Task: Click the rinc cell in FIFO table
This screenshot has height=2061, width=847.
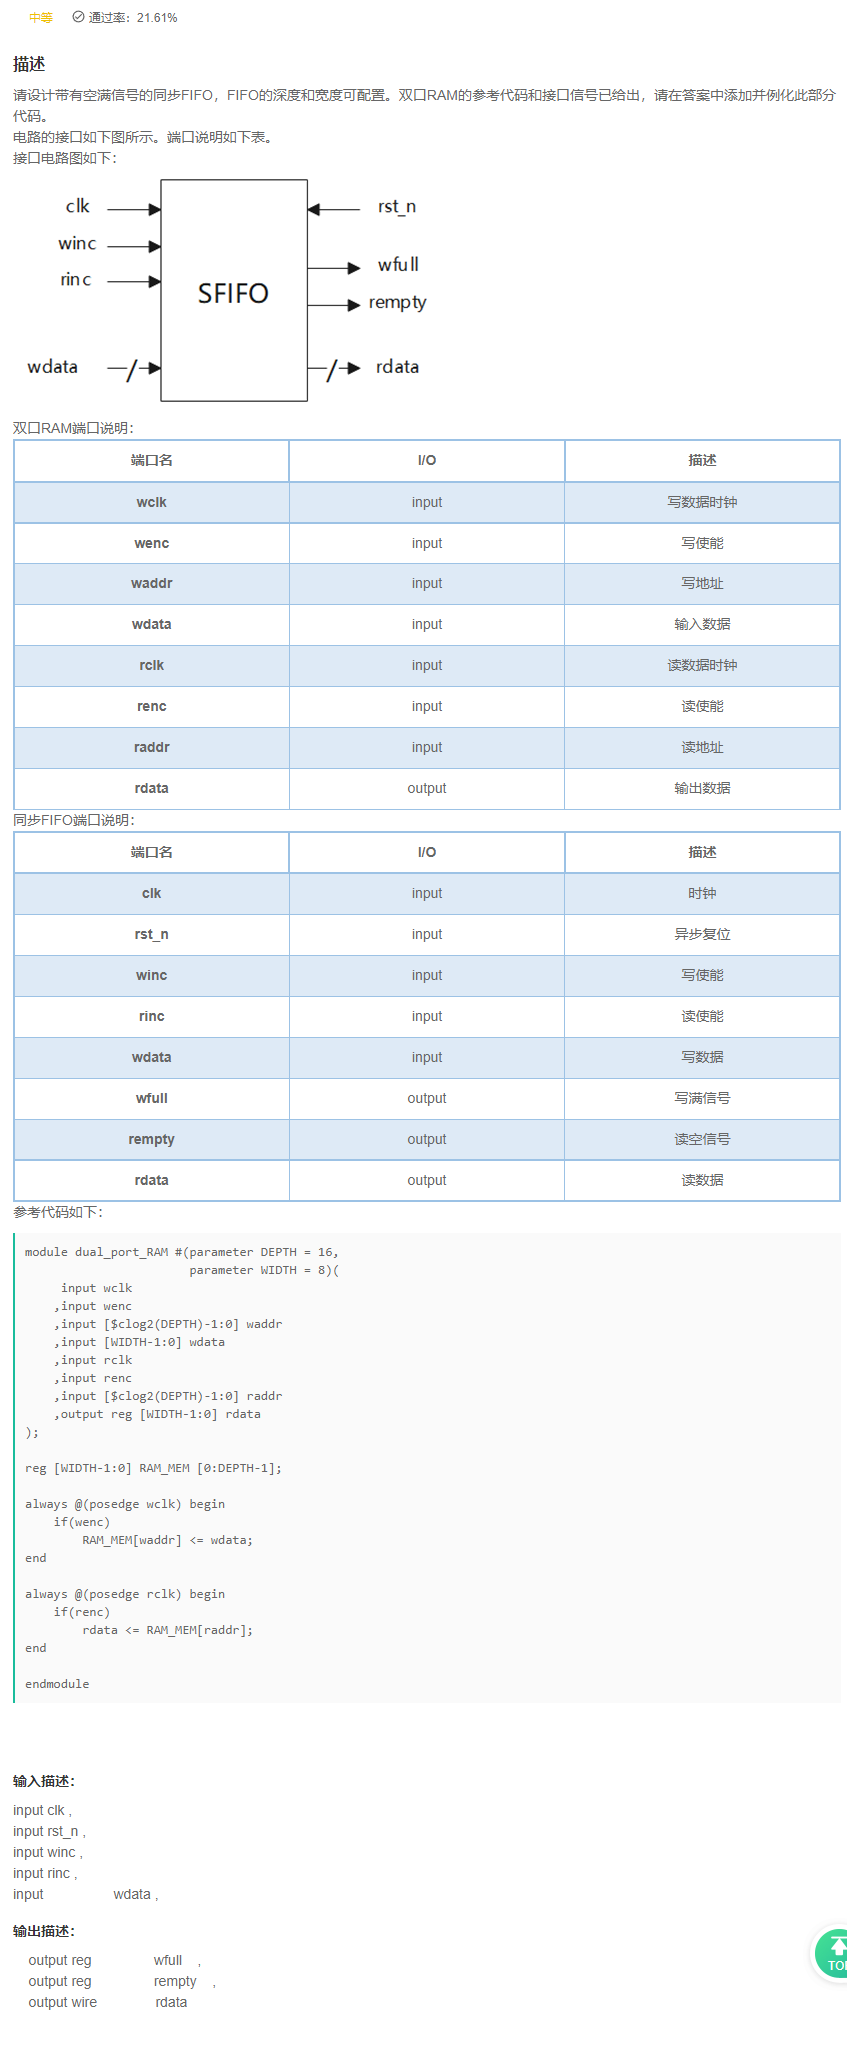Action: coord(152,1016)
